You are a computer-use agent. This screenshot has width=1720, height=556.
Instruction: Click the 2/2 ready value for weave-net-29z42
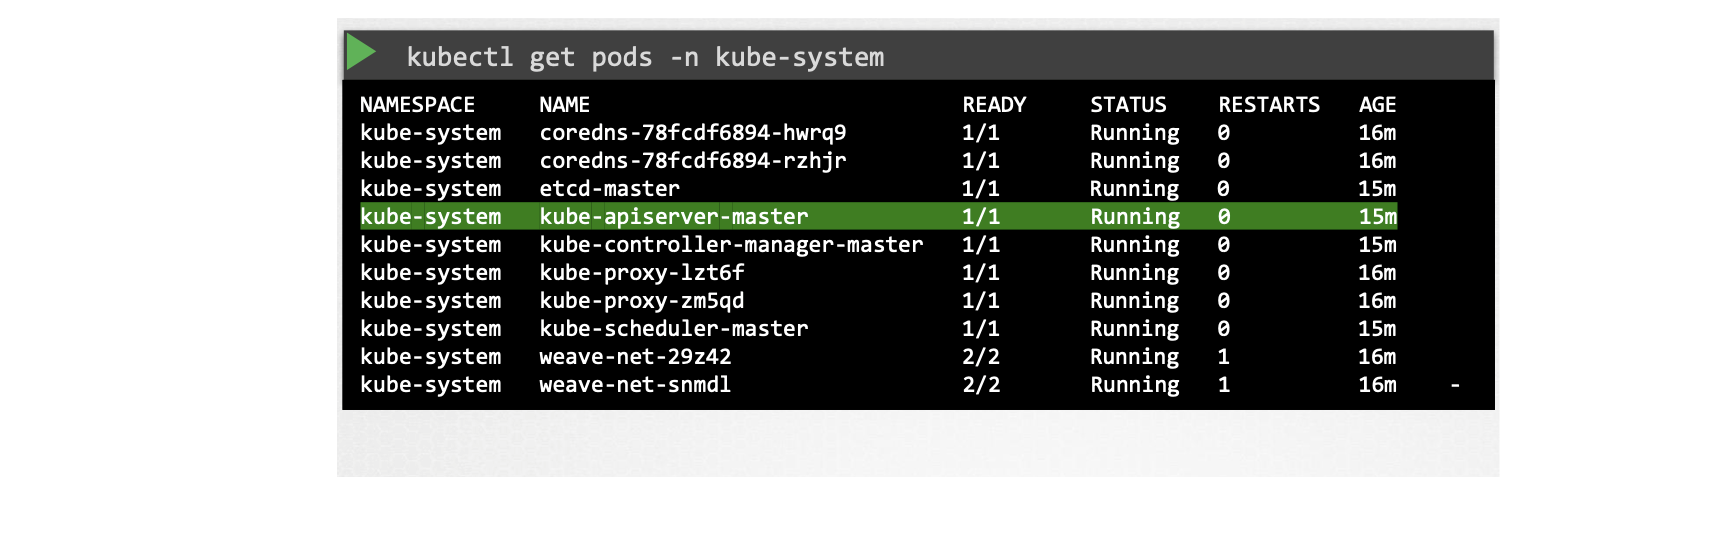(981, 357)
